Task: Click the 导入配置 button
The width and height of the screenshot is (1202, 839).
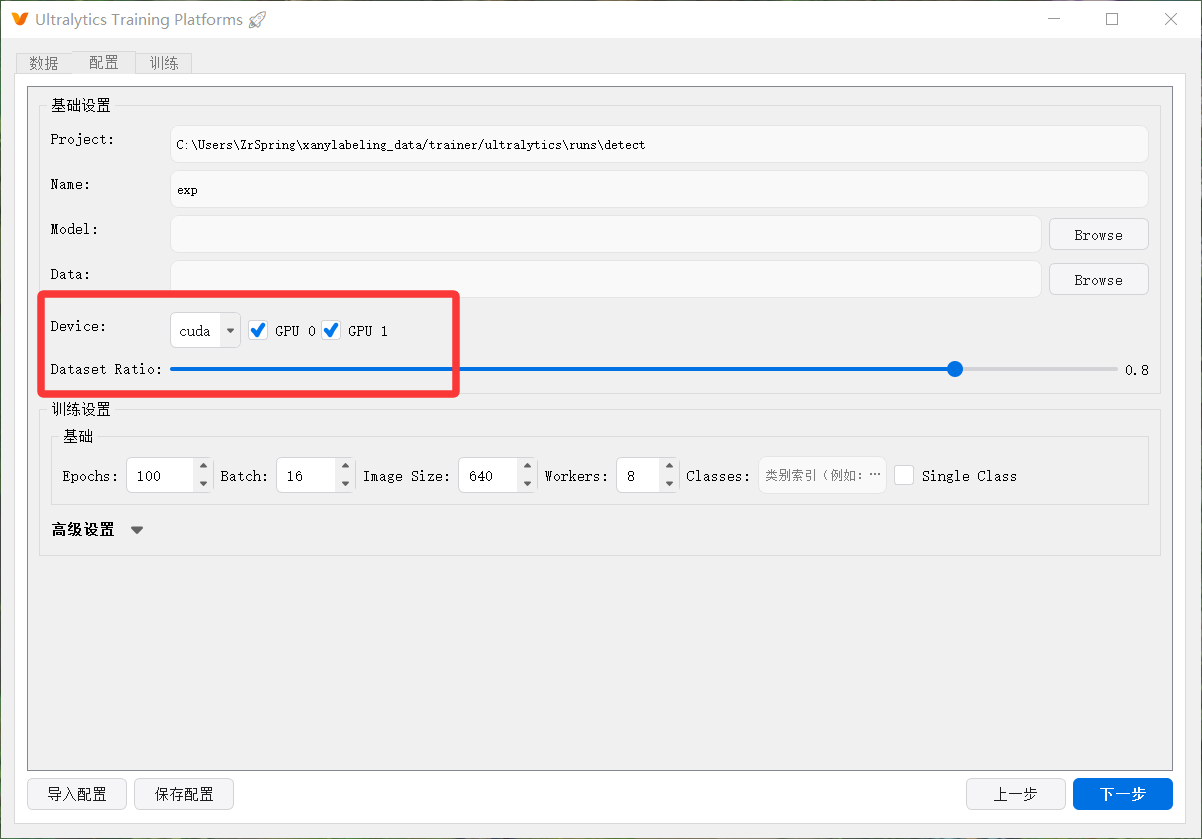Action: point(77,794)
